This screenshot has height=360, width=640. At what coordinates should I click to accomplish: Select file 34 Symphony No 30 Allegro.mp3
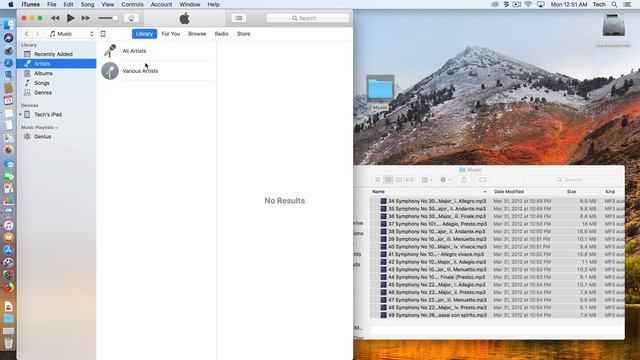[497, 201]
